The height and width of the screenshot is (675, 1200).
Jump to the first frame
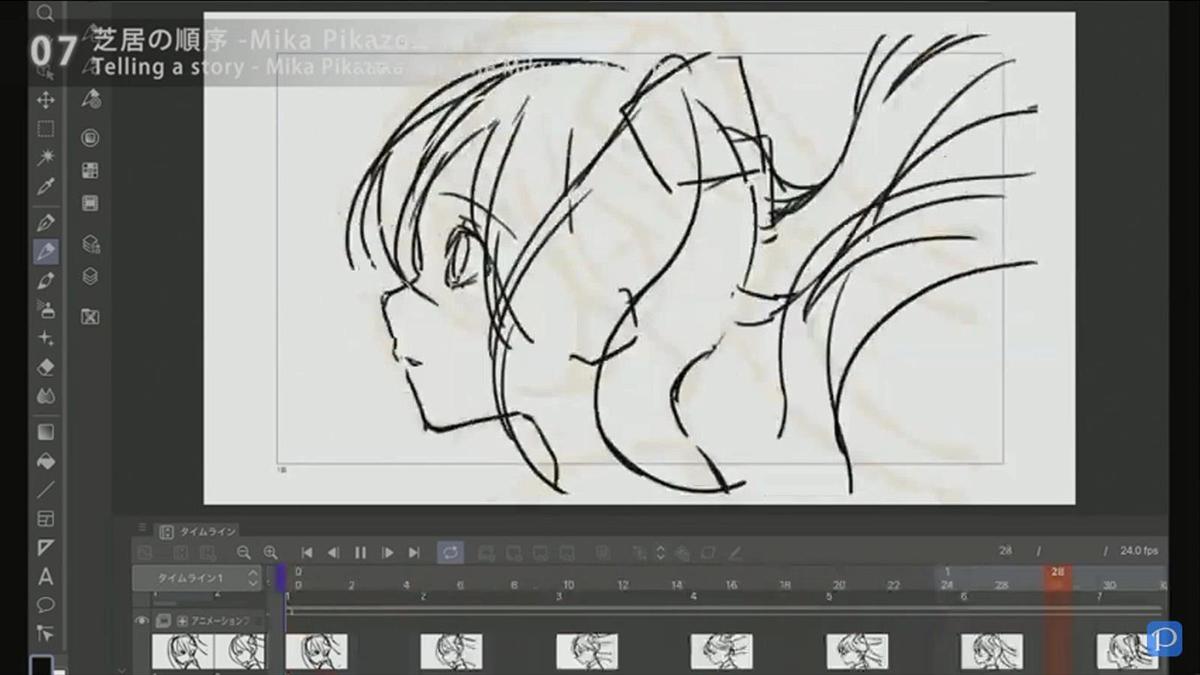(307, 552)
